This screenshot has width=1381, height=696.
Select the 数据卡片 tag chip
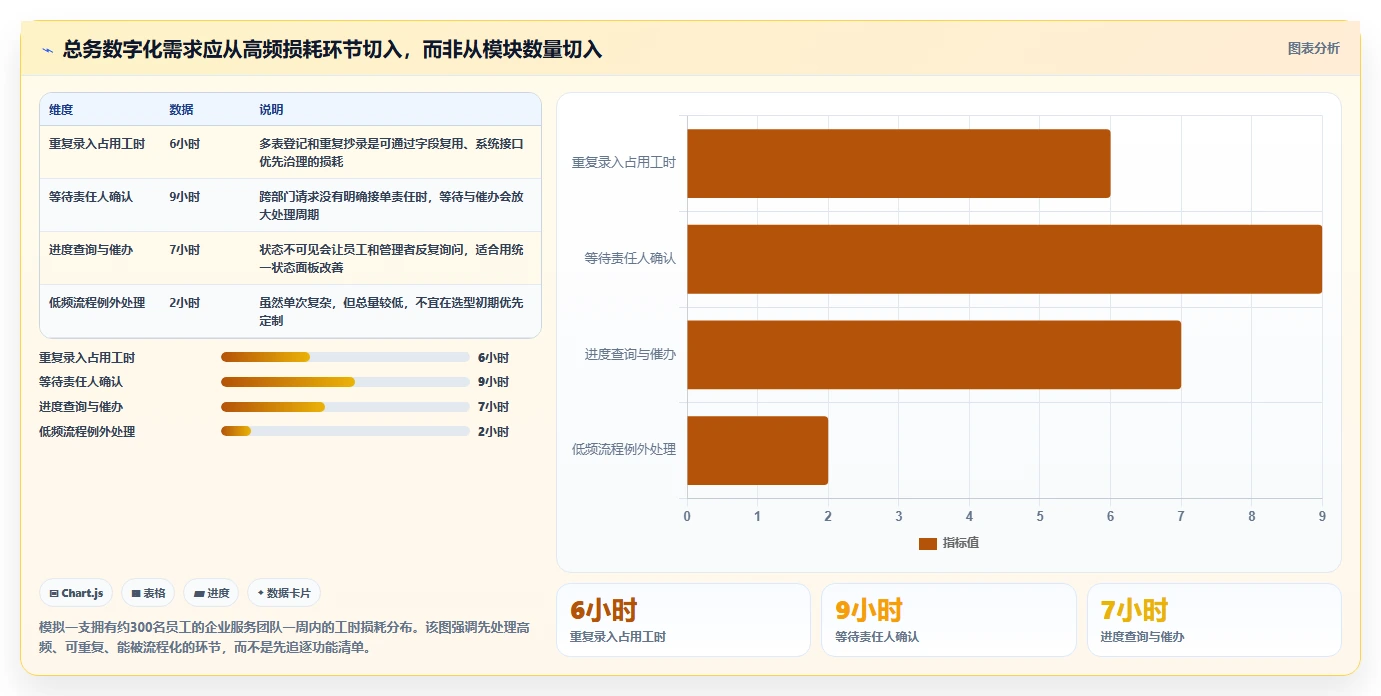point(284,593)
